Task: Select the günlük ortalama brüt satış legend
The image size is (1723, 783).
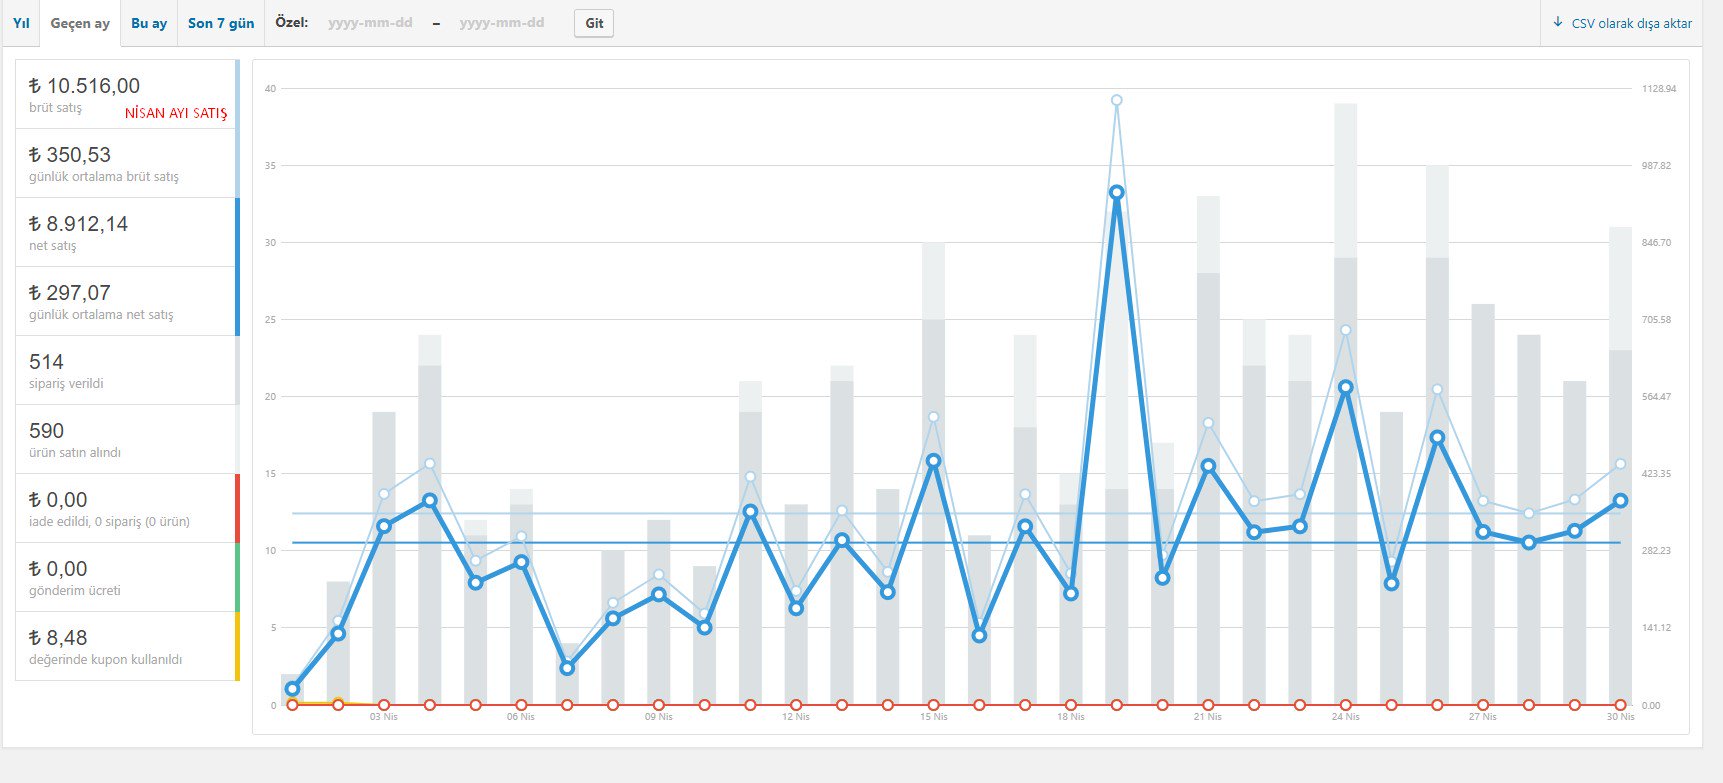Action: [127, 163]
